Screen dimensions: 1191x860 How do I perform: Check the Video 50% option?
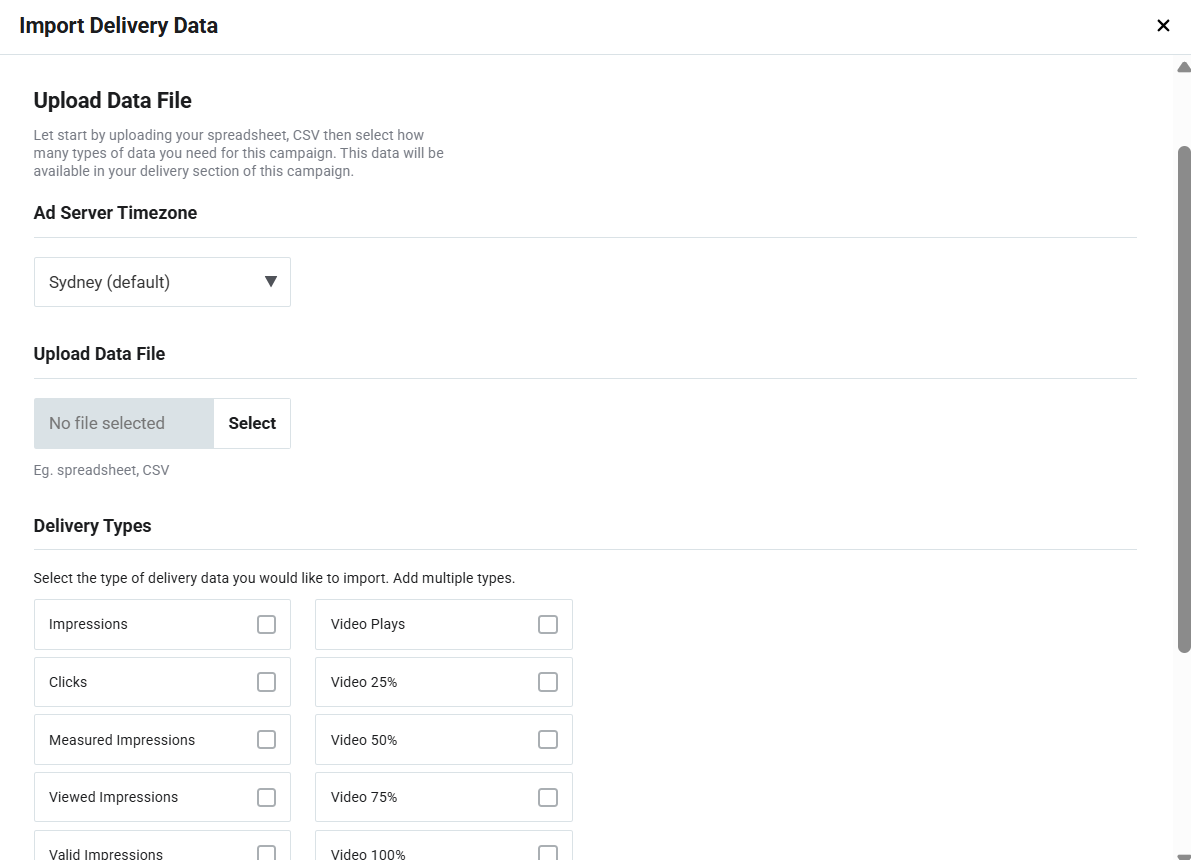548,740
